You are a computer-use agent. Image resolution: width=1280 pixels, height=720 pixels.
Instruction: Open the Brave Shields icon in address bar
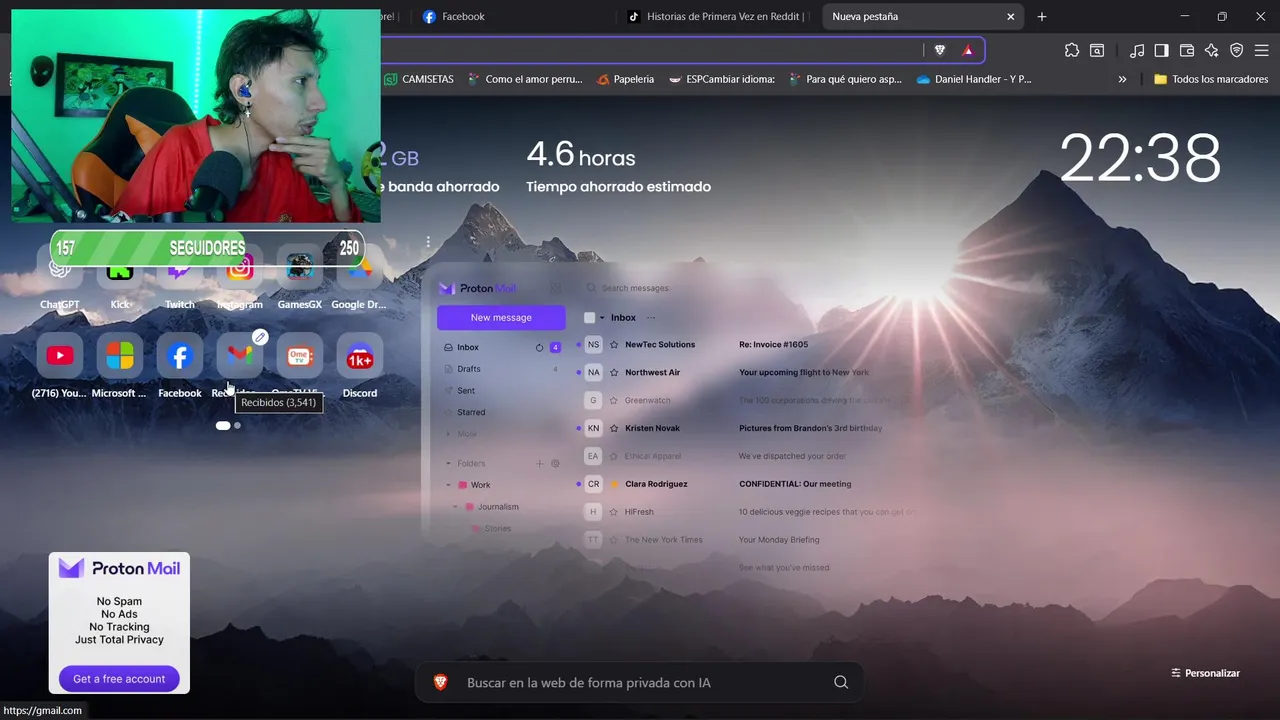[x=940, y=50]
